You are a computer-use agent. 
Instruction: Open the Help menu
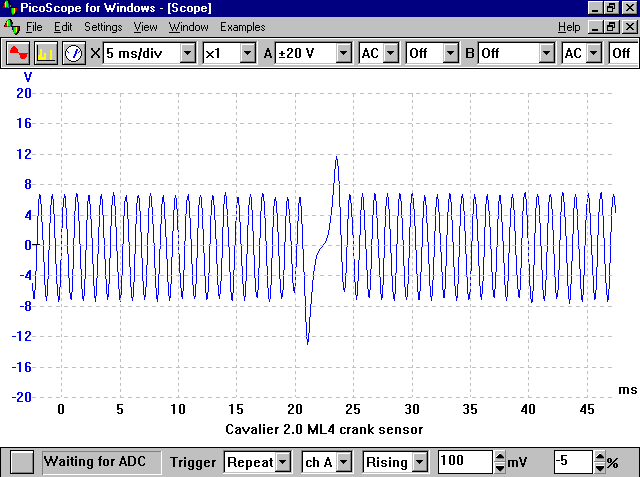point(569,27)
